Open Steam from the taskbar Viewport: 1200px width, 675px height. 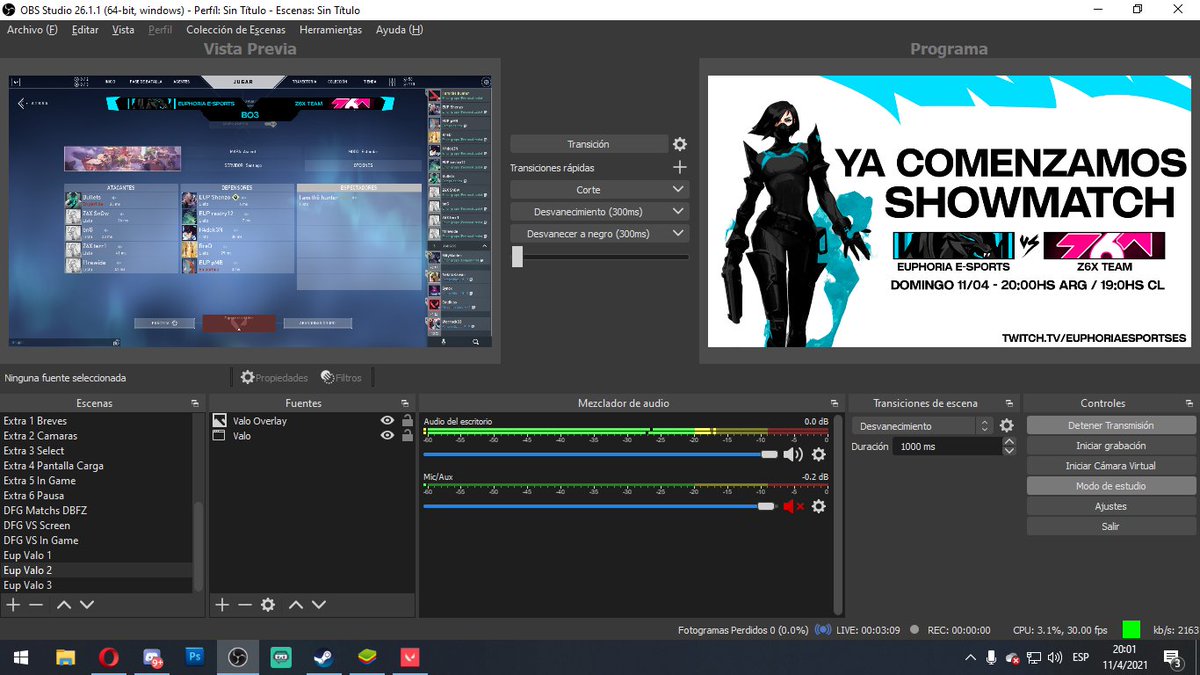click(324, 657)
